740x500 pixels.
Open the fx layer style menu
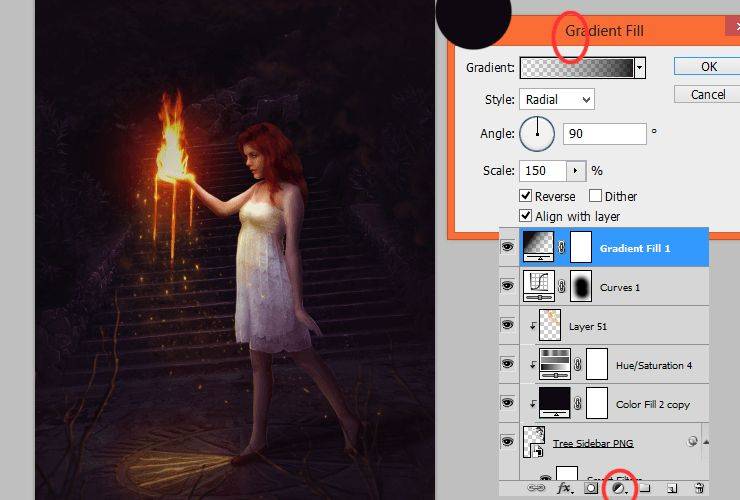pyautogui.click(x=564, y=488)
